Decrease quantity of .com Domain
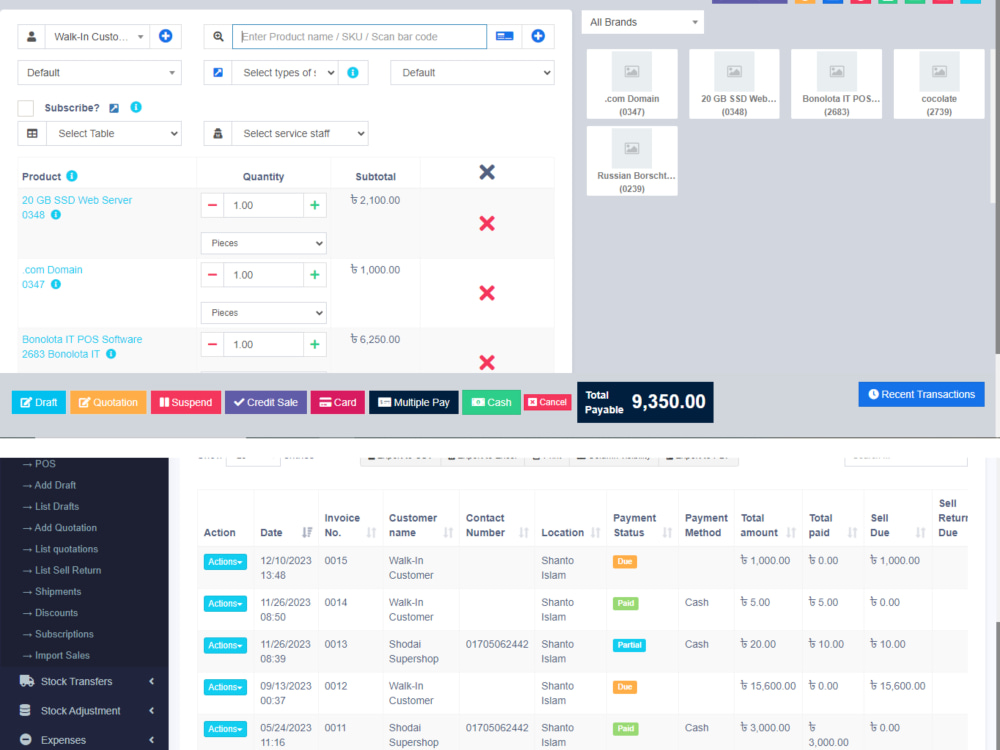The width and height of the screenshot is (1000, 750). [x=212, y=275]
